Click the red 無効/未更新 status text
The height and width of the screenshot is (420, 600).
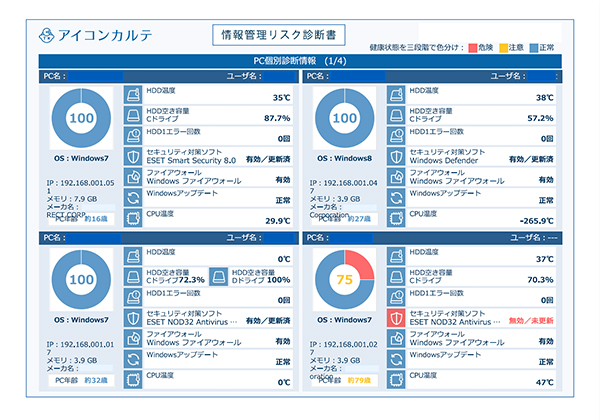tap(531, 321)
